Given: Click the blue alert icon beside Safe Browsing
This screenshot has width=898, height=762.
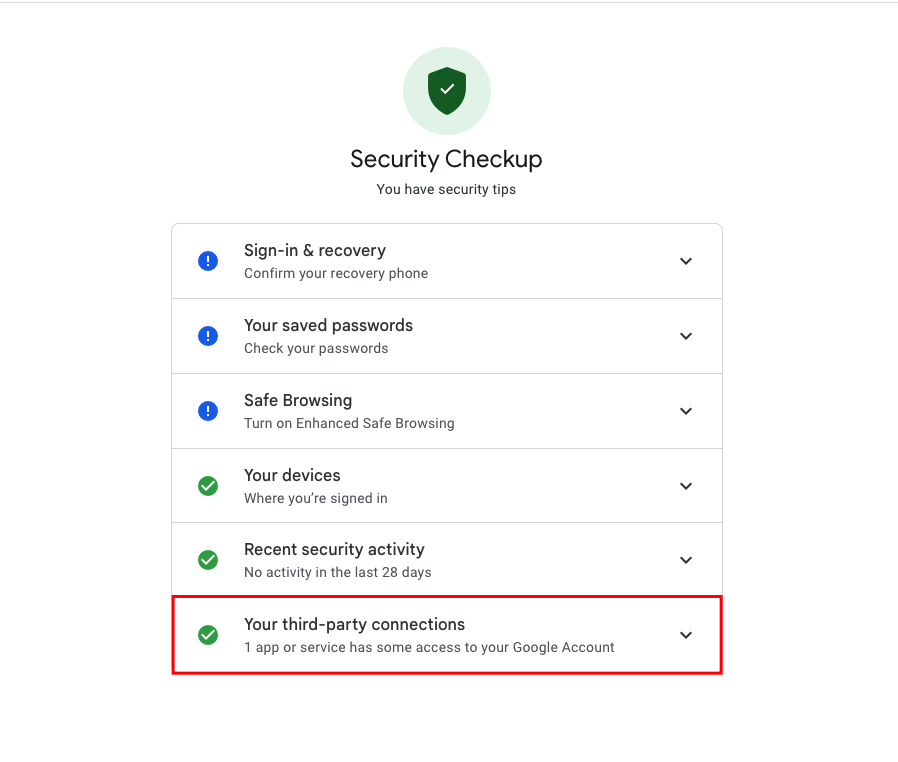Looking at the screenshot, I should point(208,411).
